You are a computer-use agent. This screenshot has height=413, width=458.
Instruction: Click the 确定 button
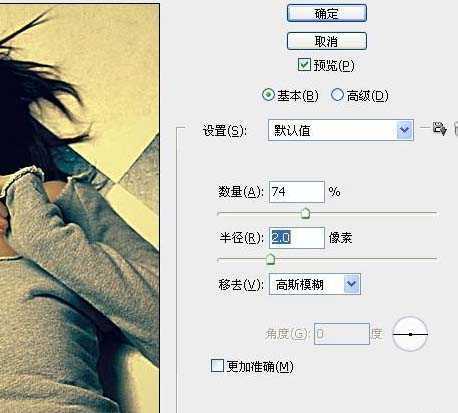[327, 13]
